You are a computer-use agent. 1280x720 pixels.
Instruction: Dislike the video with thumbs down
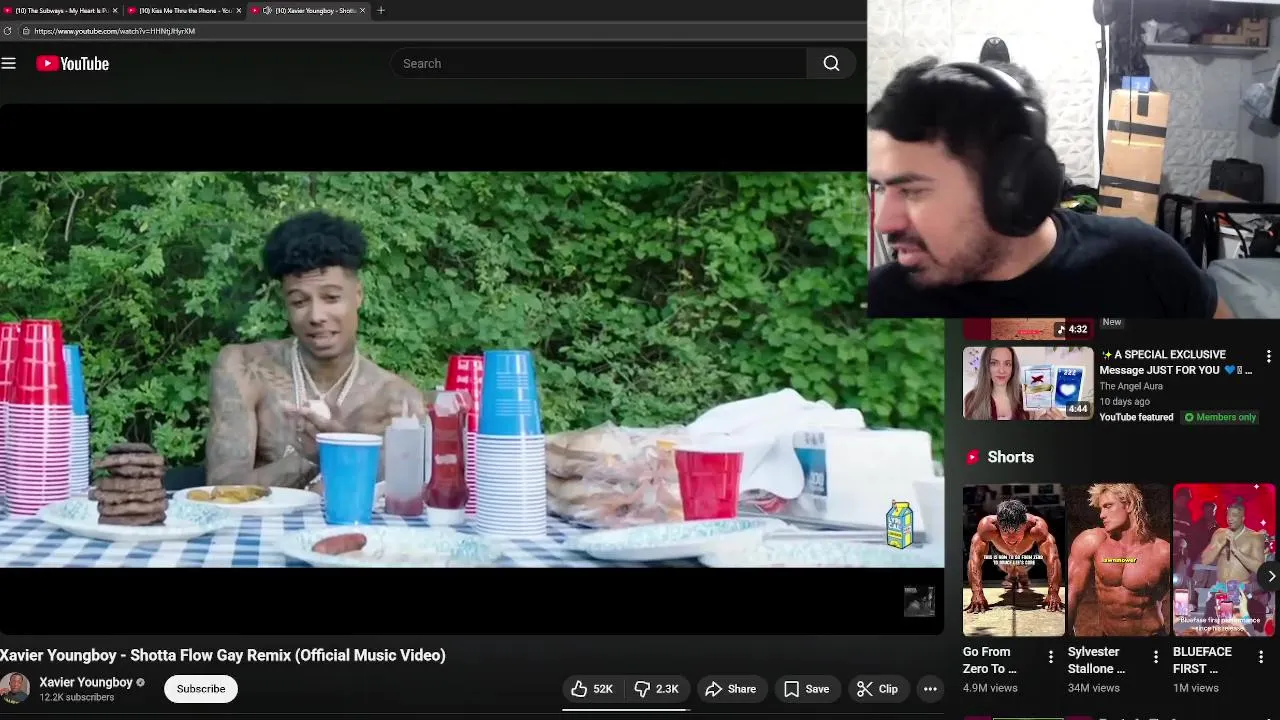(656, 689)
